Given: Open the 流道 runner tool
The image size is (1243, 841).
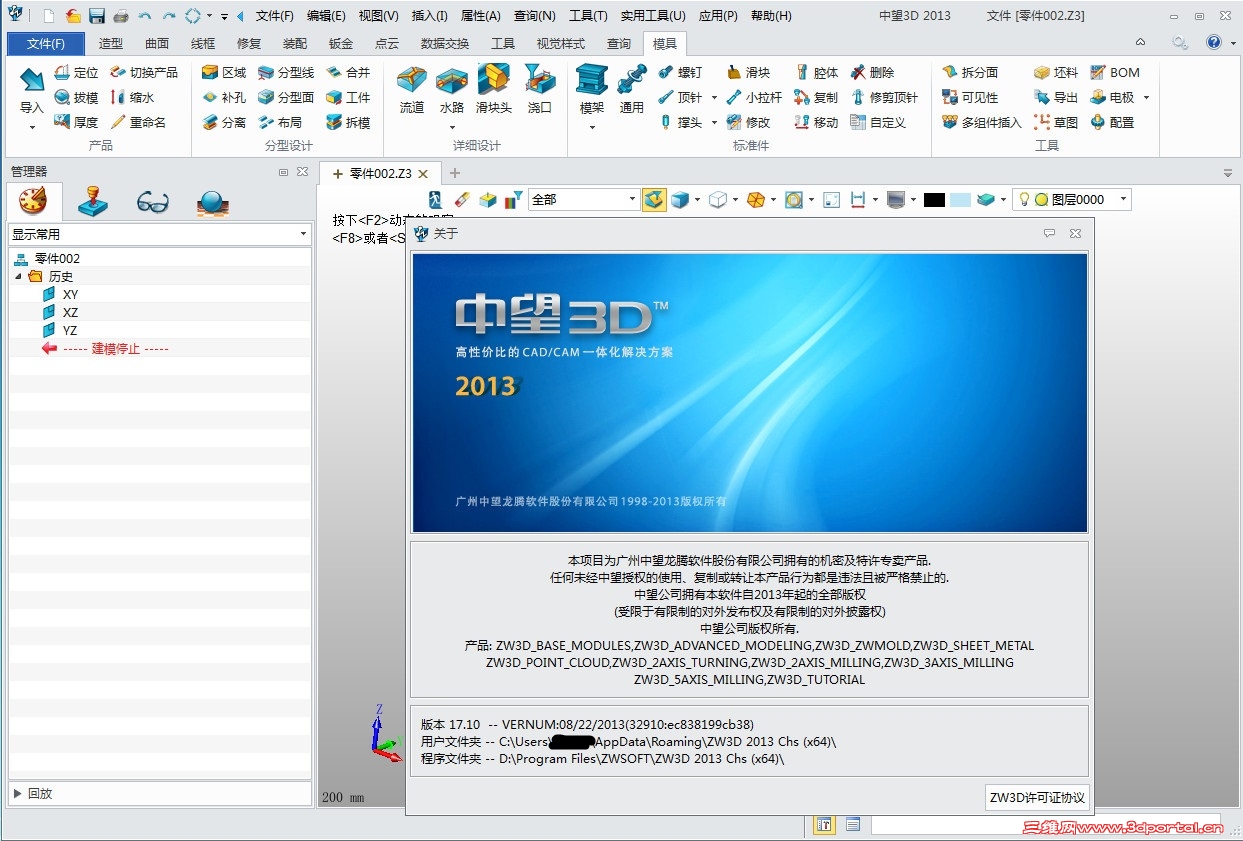Looking at the screenshot, I should pos(412,89).
